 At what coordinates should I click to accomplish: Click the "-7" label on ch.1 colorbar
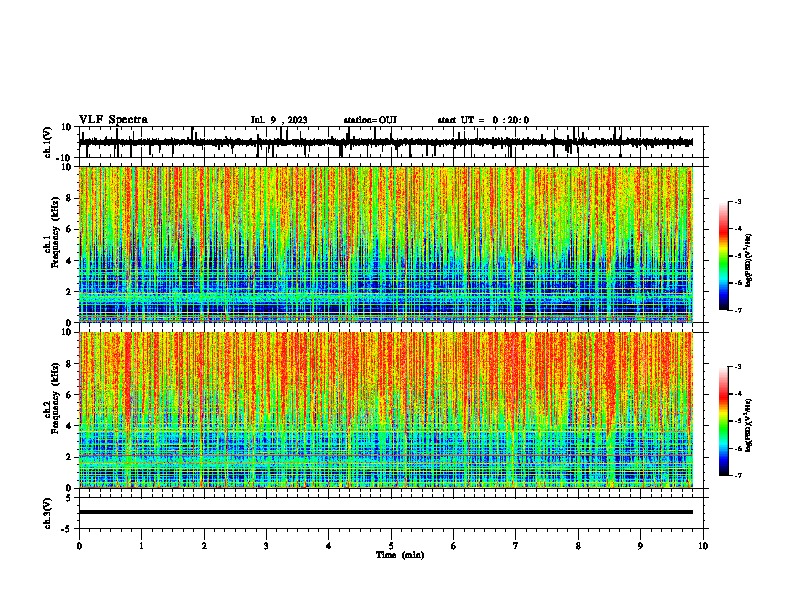click(738, 310)
